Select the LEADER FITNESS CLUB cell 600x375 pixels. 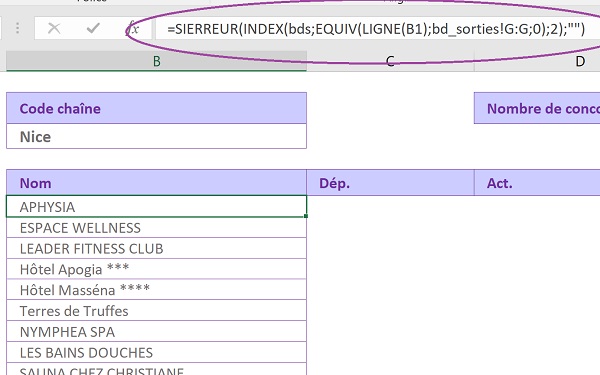coord(157,248)
